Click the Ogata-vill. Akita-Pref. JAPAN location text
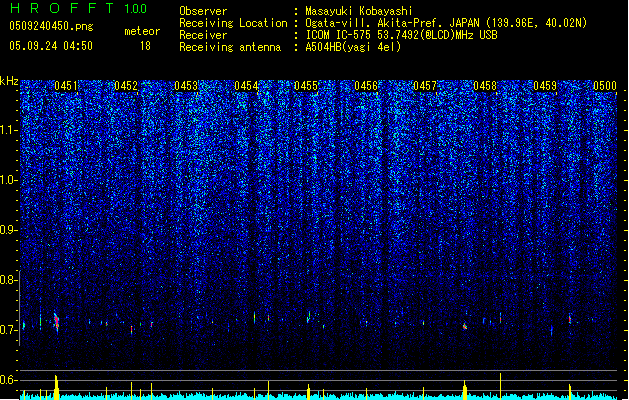This screenshot has height=400, width=629. pyautogui.click(x=446, y=23)
